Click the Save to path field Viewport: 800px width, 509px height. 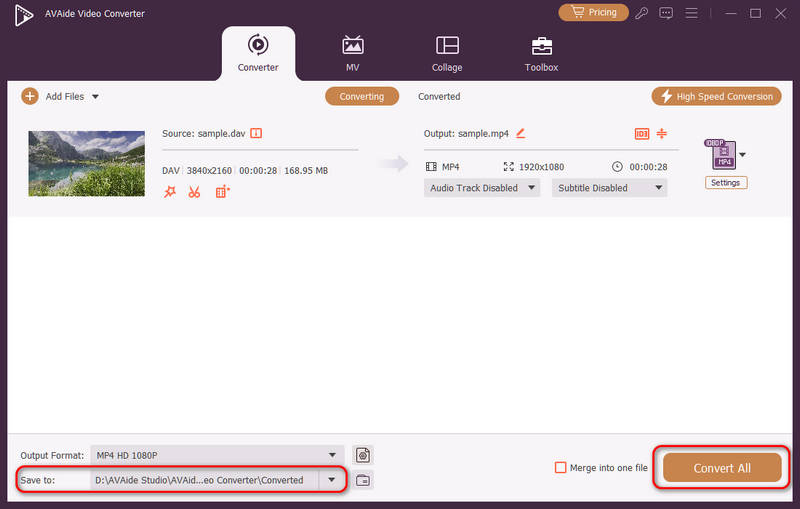click(205, 480)
